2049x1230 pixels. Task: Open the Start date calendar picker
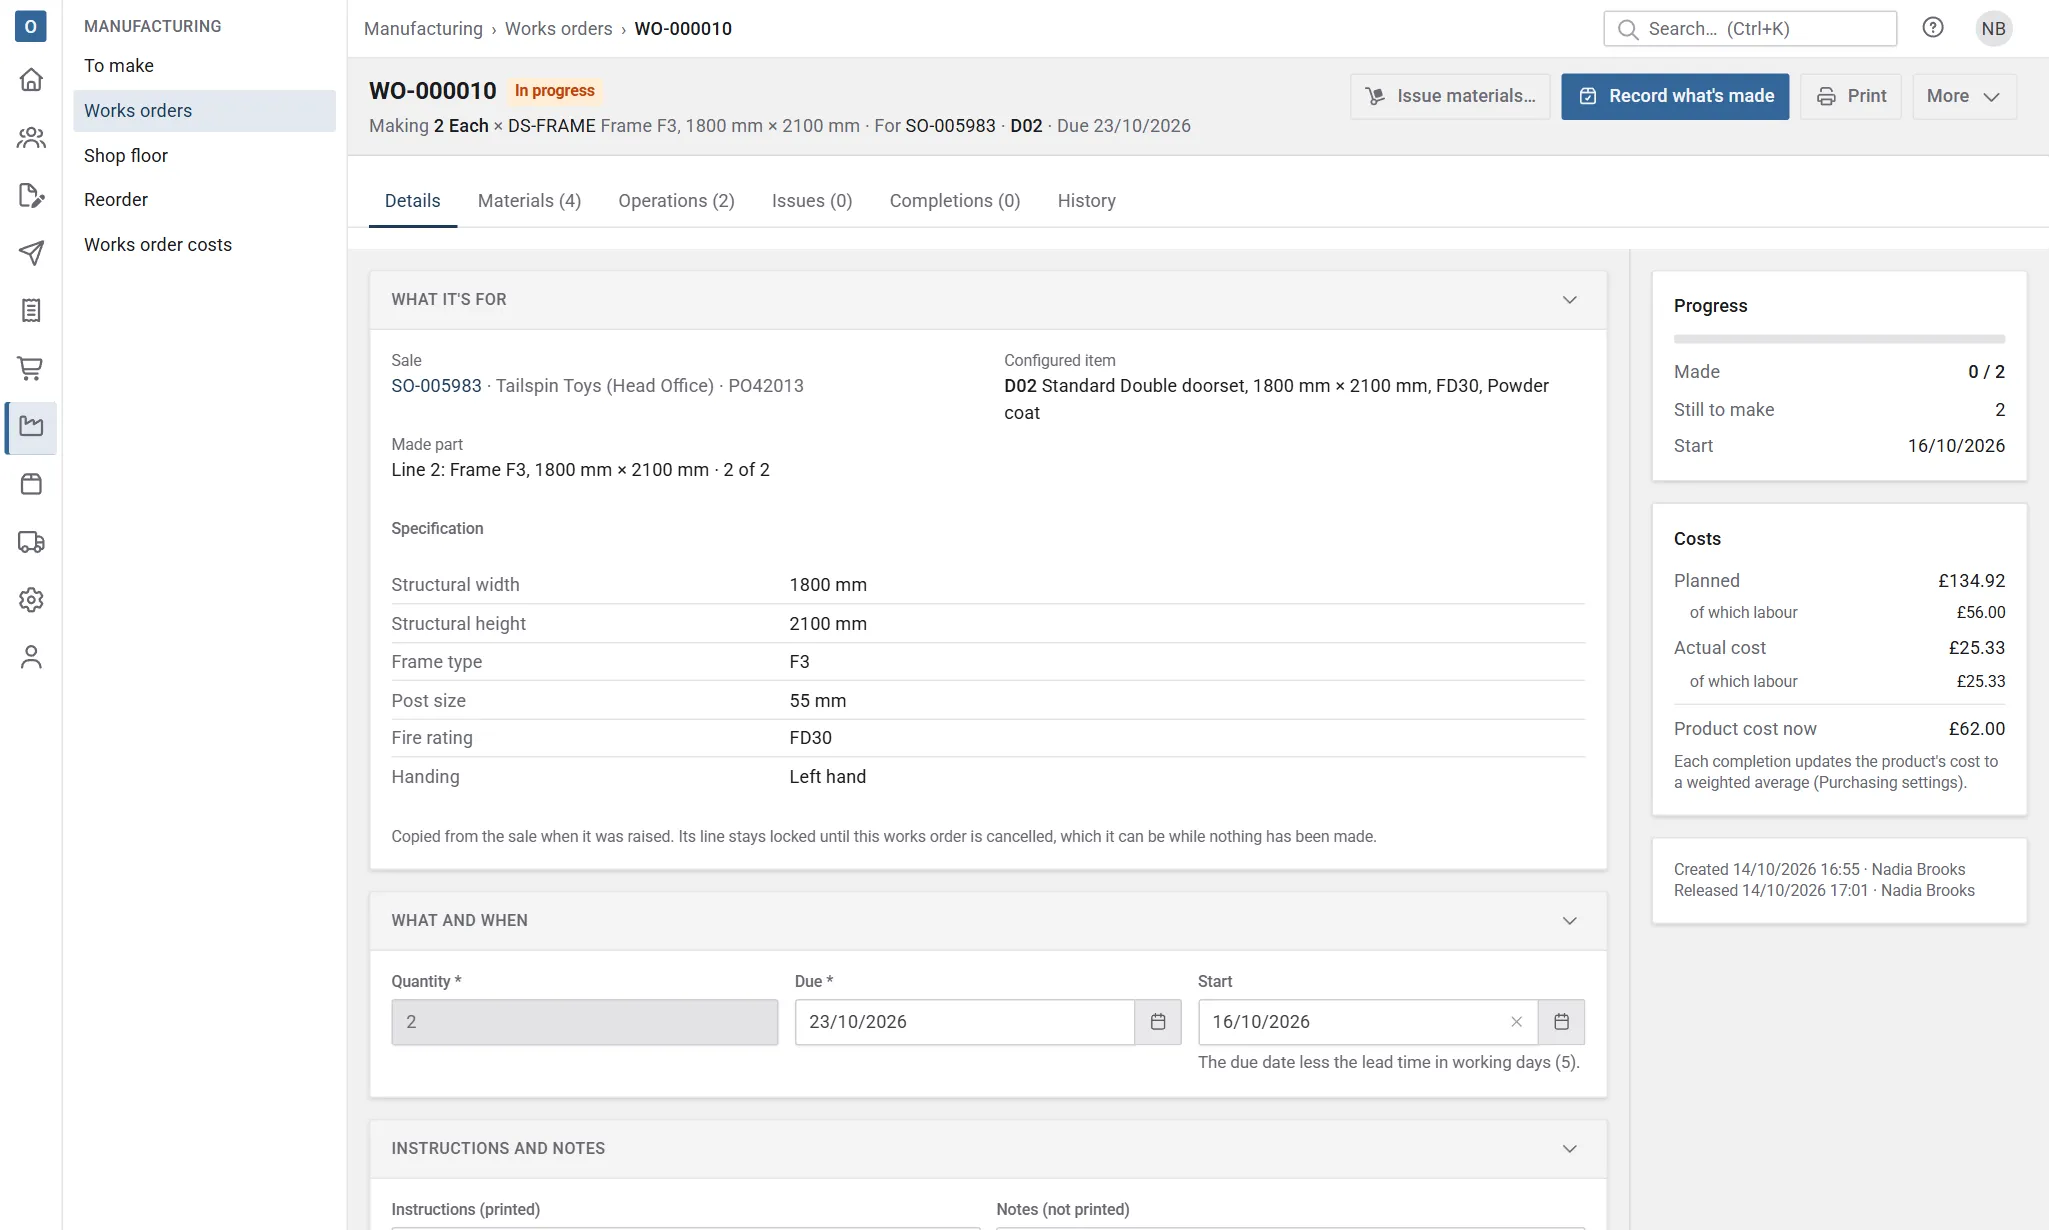click(x=1561, y=1022)
